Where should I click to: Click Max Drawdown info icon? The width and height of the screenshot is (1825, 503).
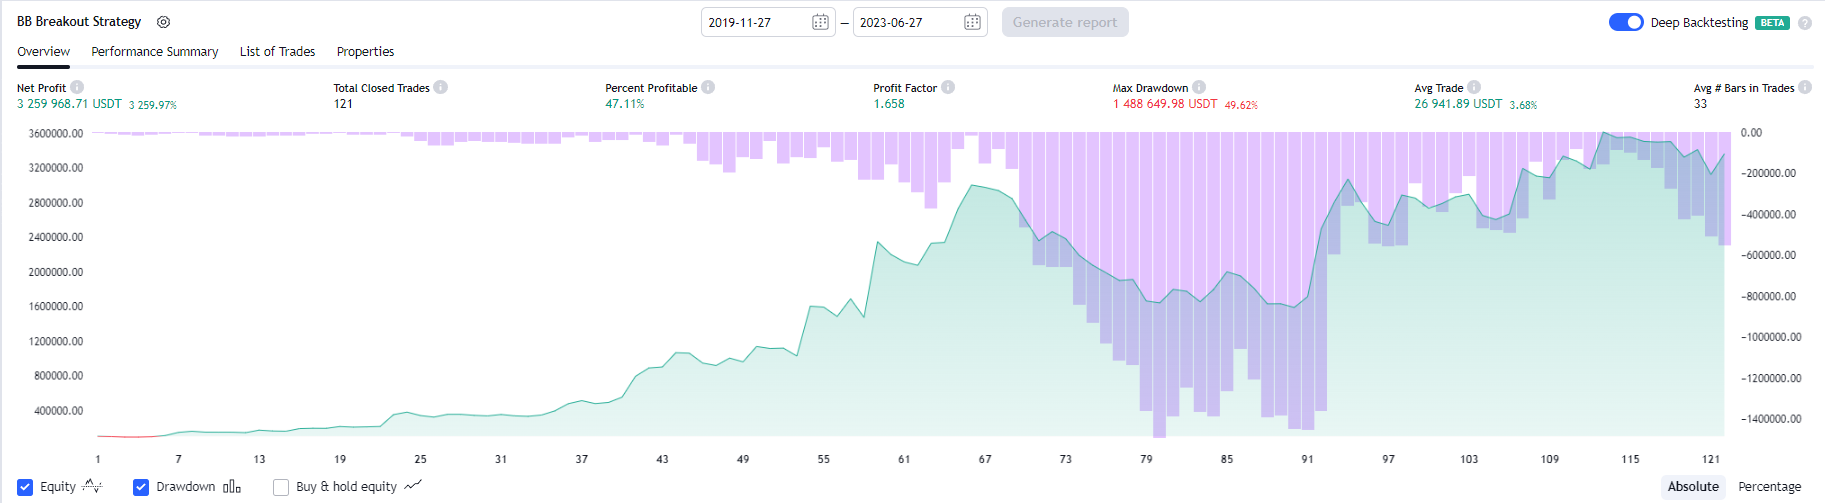coord(1199,87)
